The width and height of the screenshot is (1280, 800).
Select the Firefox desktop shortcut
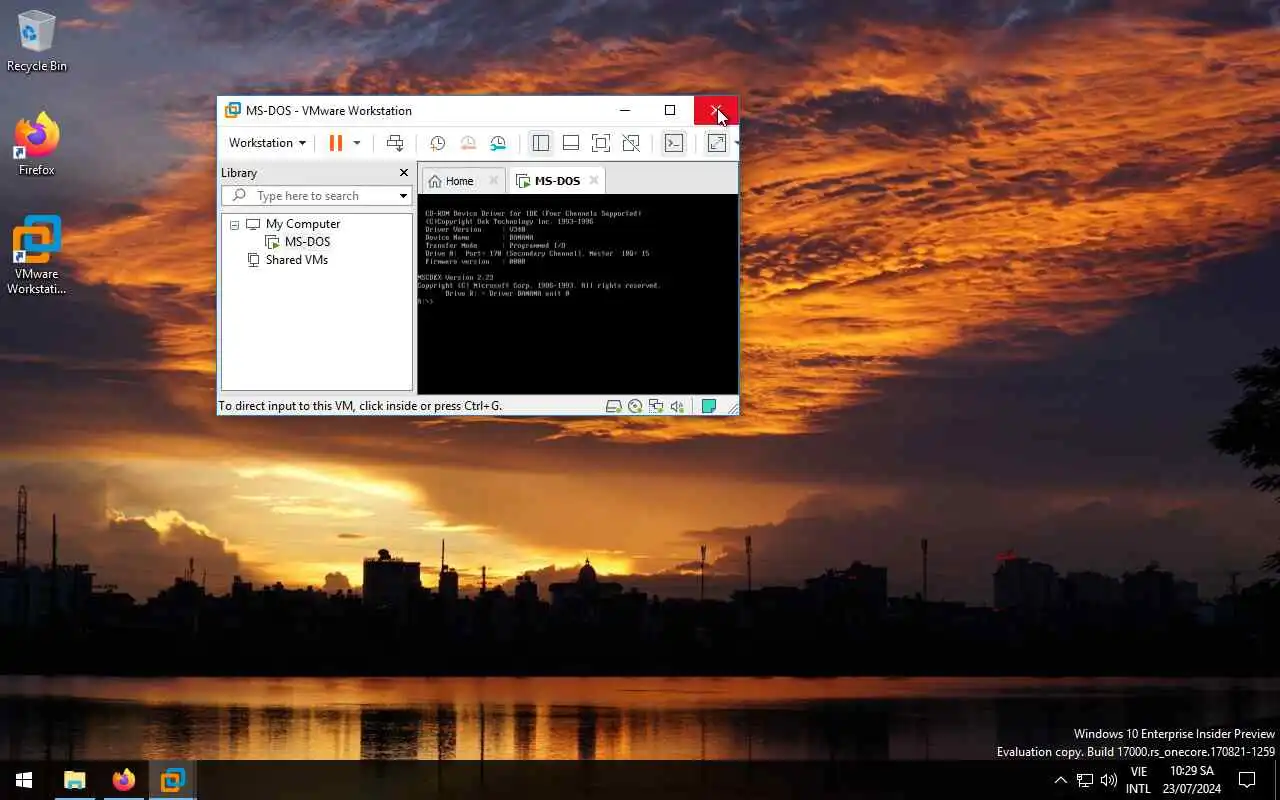pyautogui.click(x=37, y=145)
